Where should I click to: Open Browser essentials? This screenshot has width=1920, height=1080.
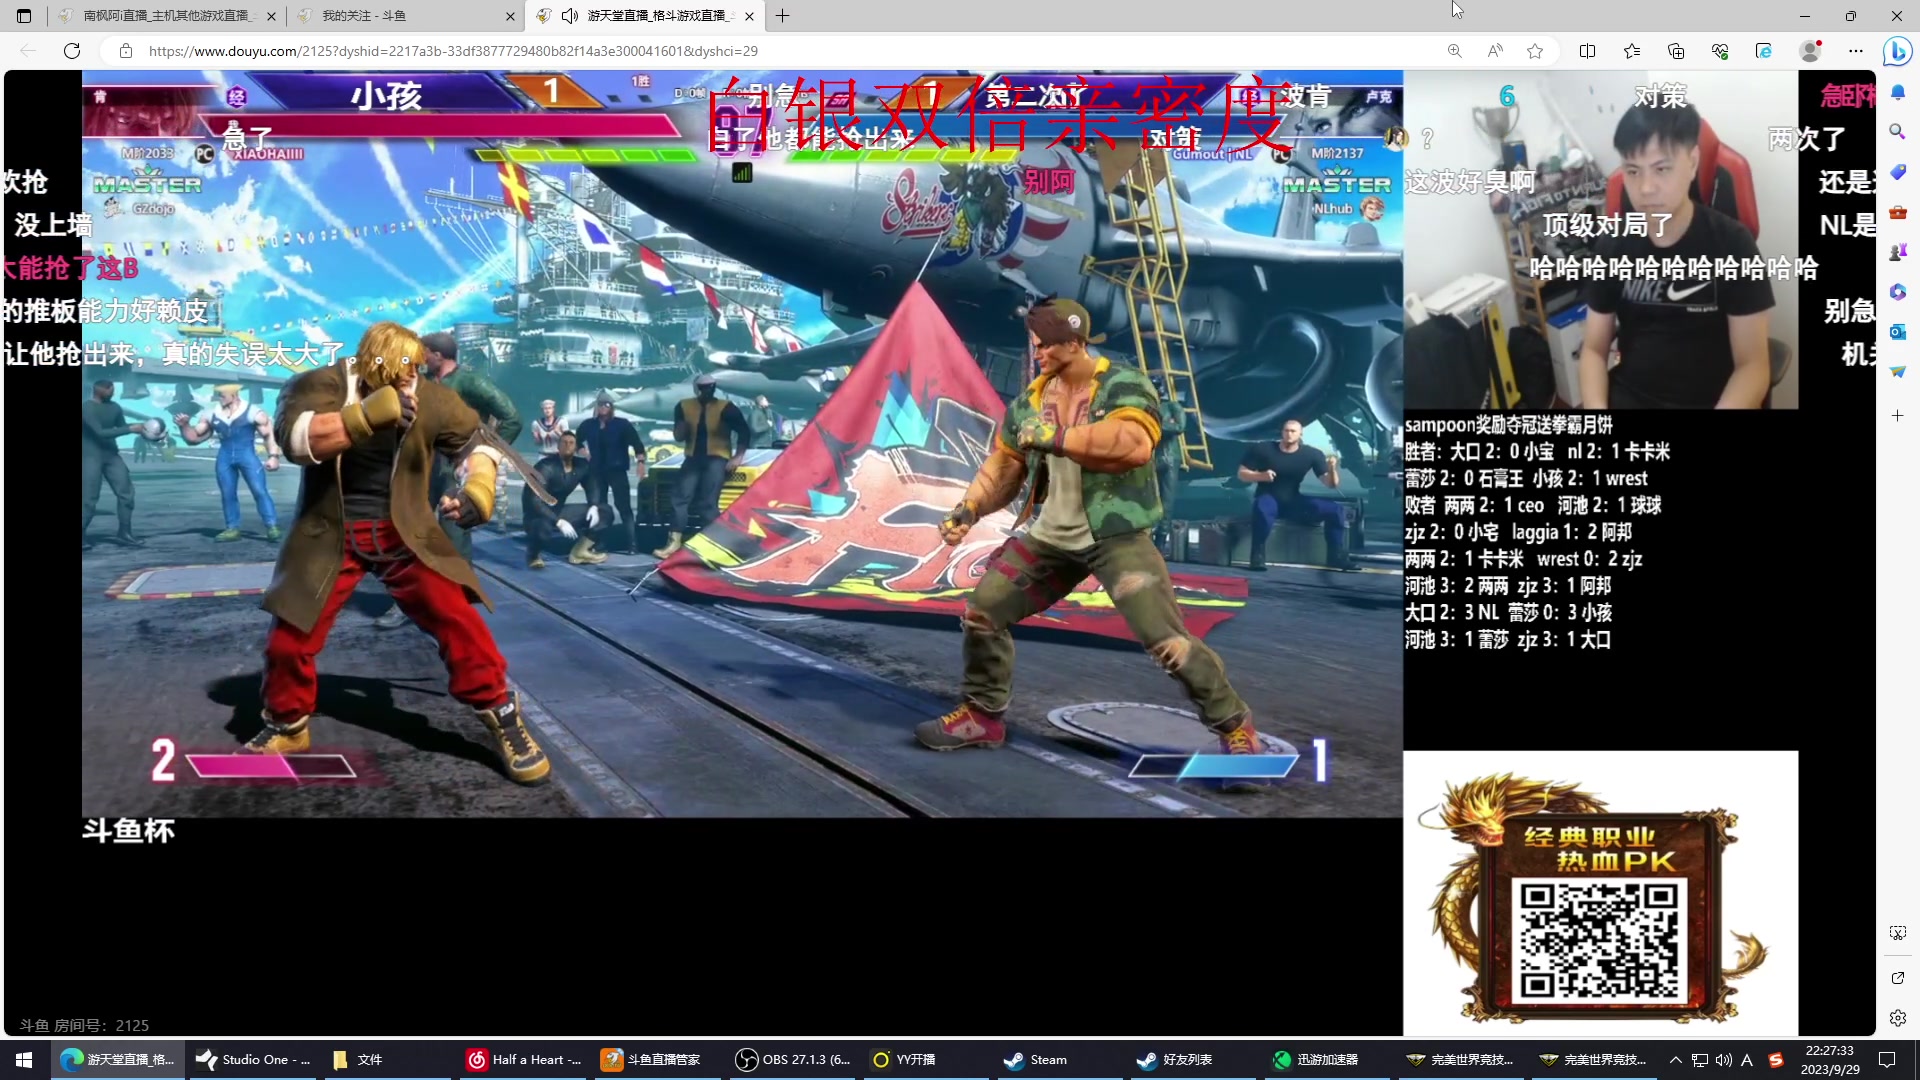pyautogui.click(x=1720, y=51)
